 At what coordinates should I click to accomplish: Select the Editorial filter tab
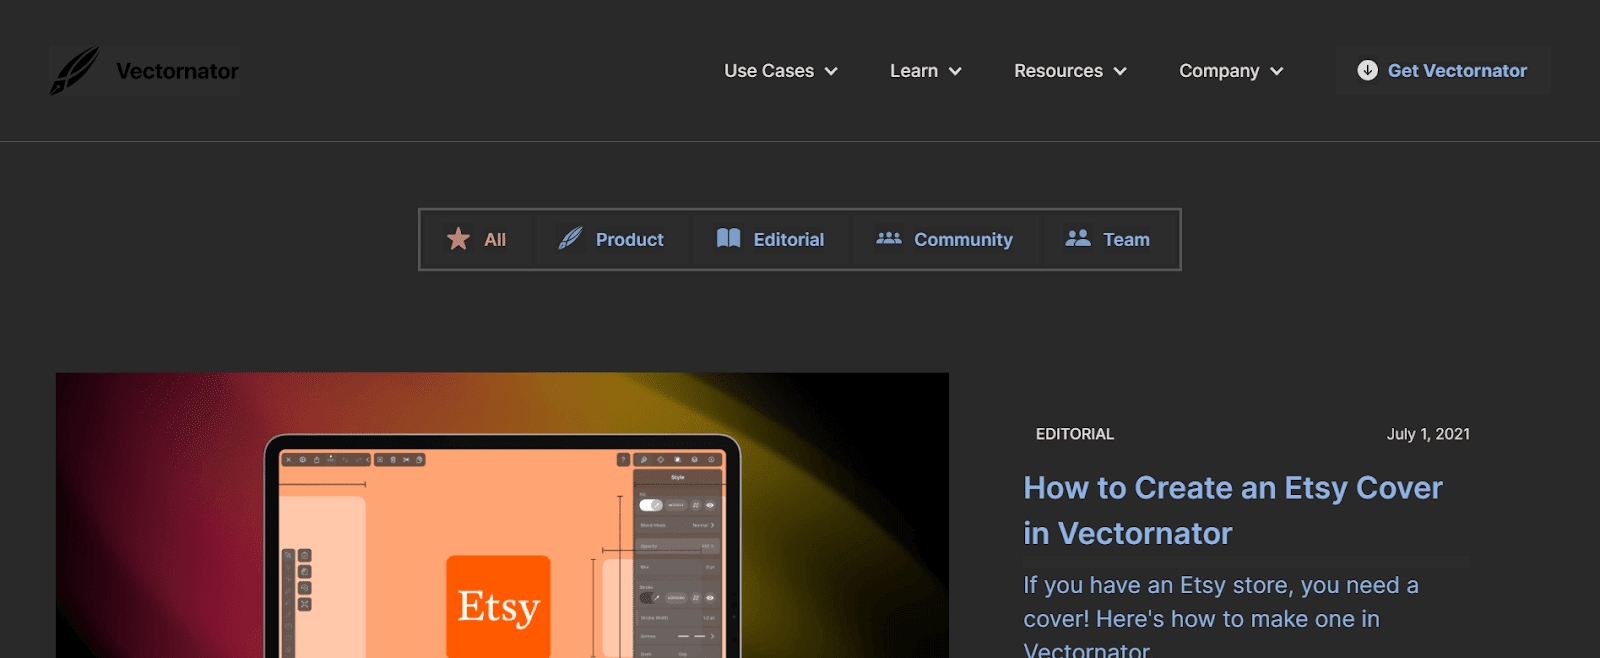(770, 239)
